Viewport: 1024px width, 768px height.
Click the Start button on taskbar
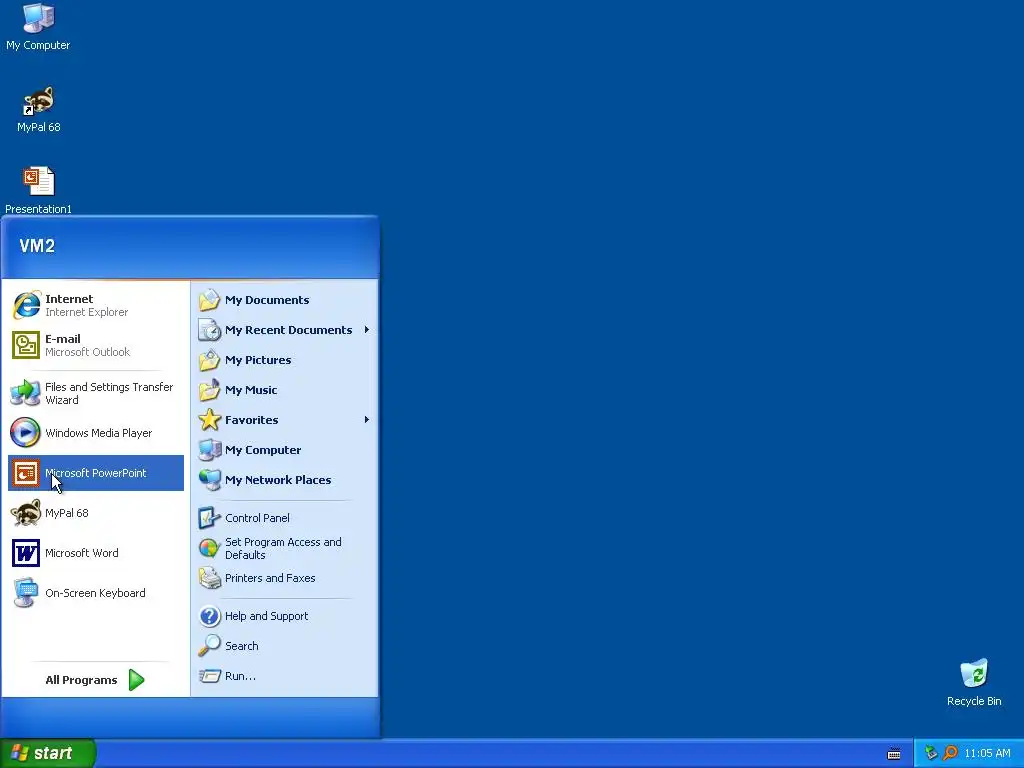(48, 753)
